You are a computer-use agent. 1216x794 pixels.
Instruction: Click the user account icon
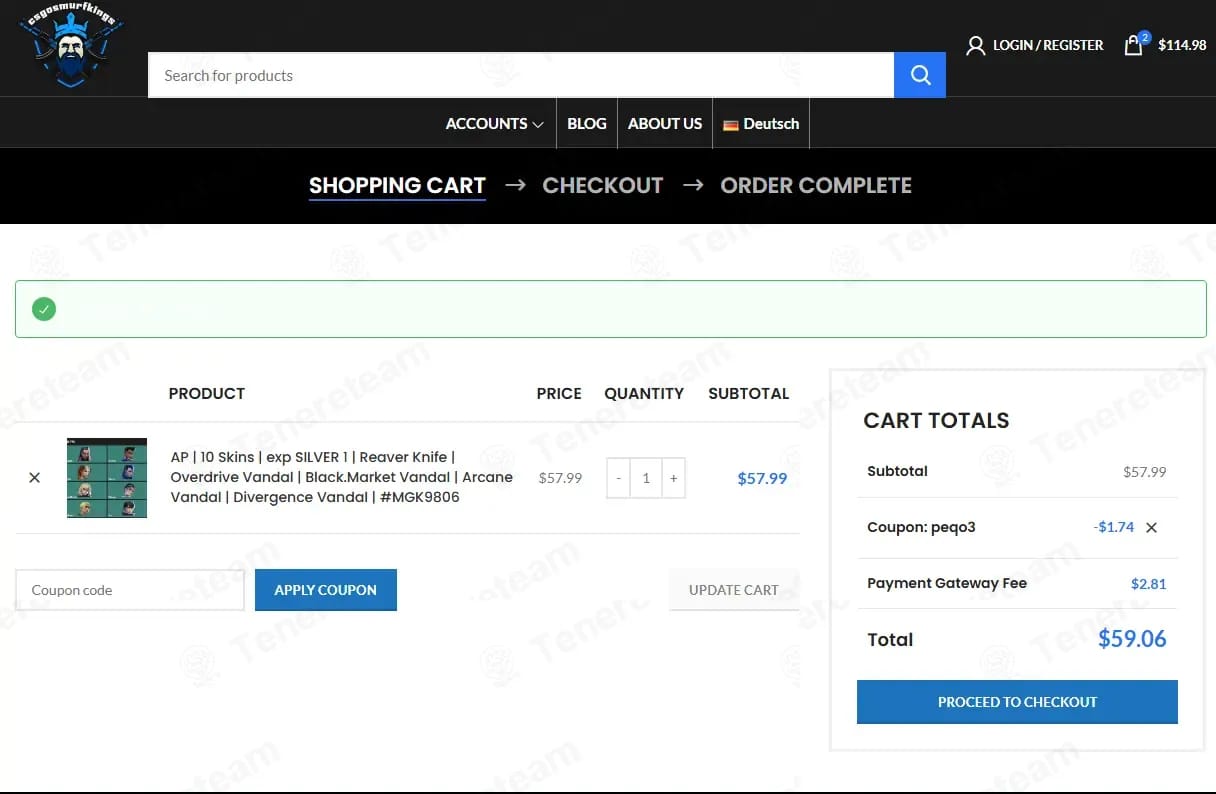pos(976,45)
